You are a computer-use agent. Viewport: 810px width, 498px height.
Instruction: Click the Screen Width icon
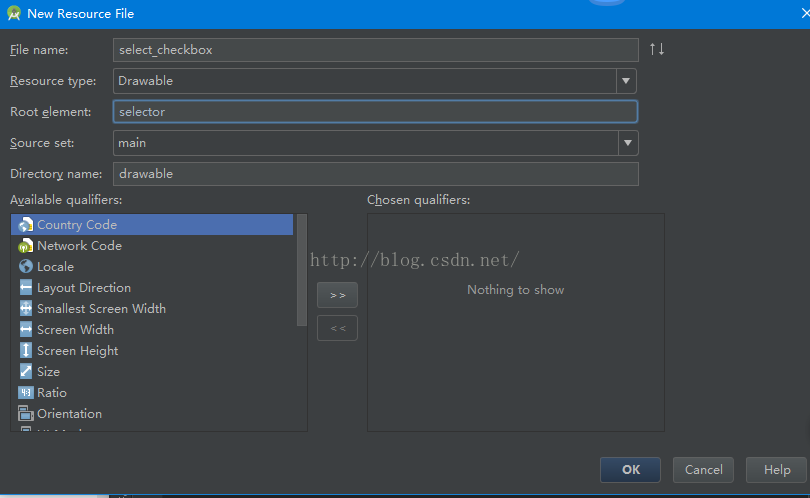point(25,330)
